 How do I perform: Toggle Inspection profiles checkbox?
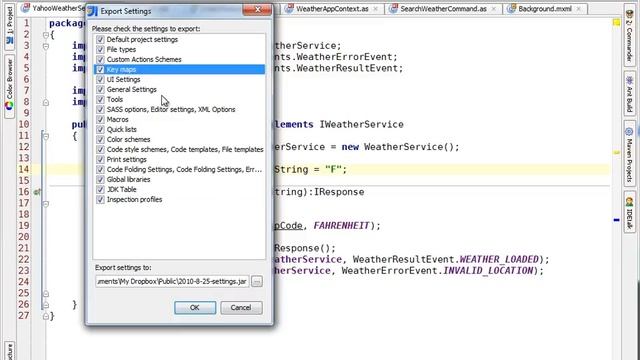click(100, 200)
